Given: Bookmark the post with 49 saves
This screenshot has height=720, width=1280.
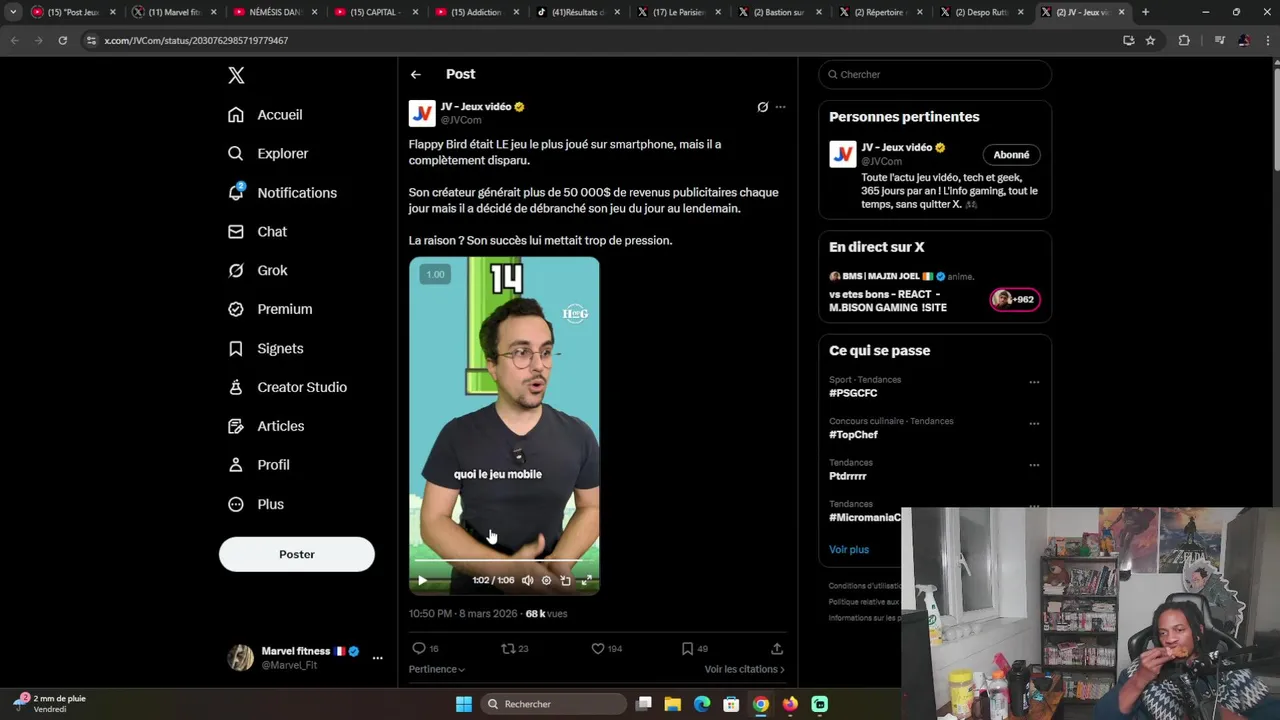Looking at the screenshot, I should pos(687,648).
